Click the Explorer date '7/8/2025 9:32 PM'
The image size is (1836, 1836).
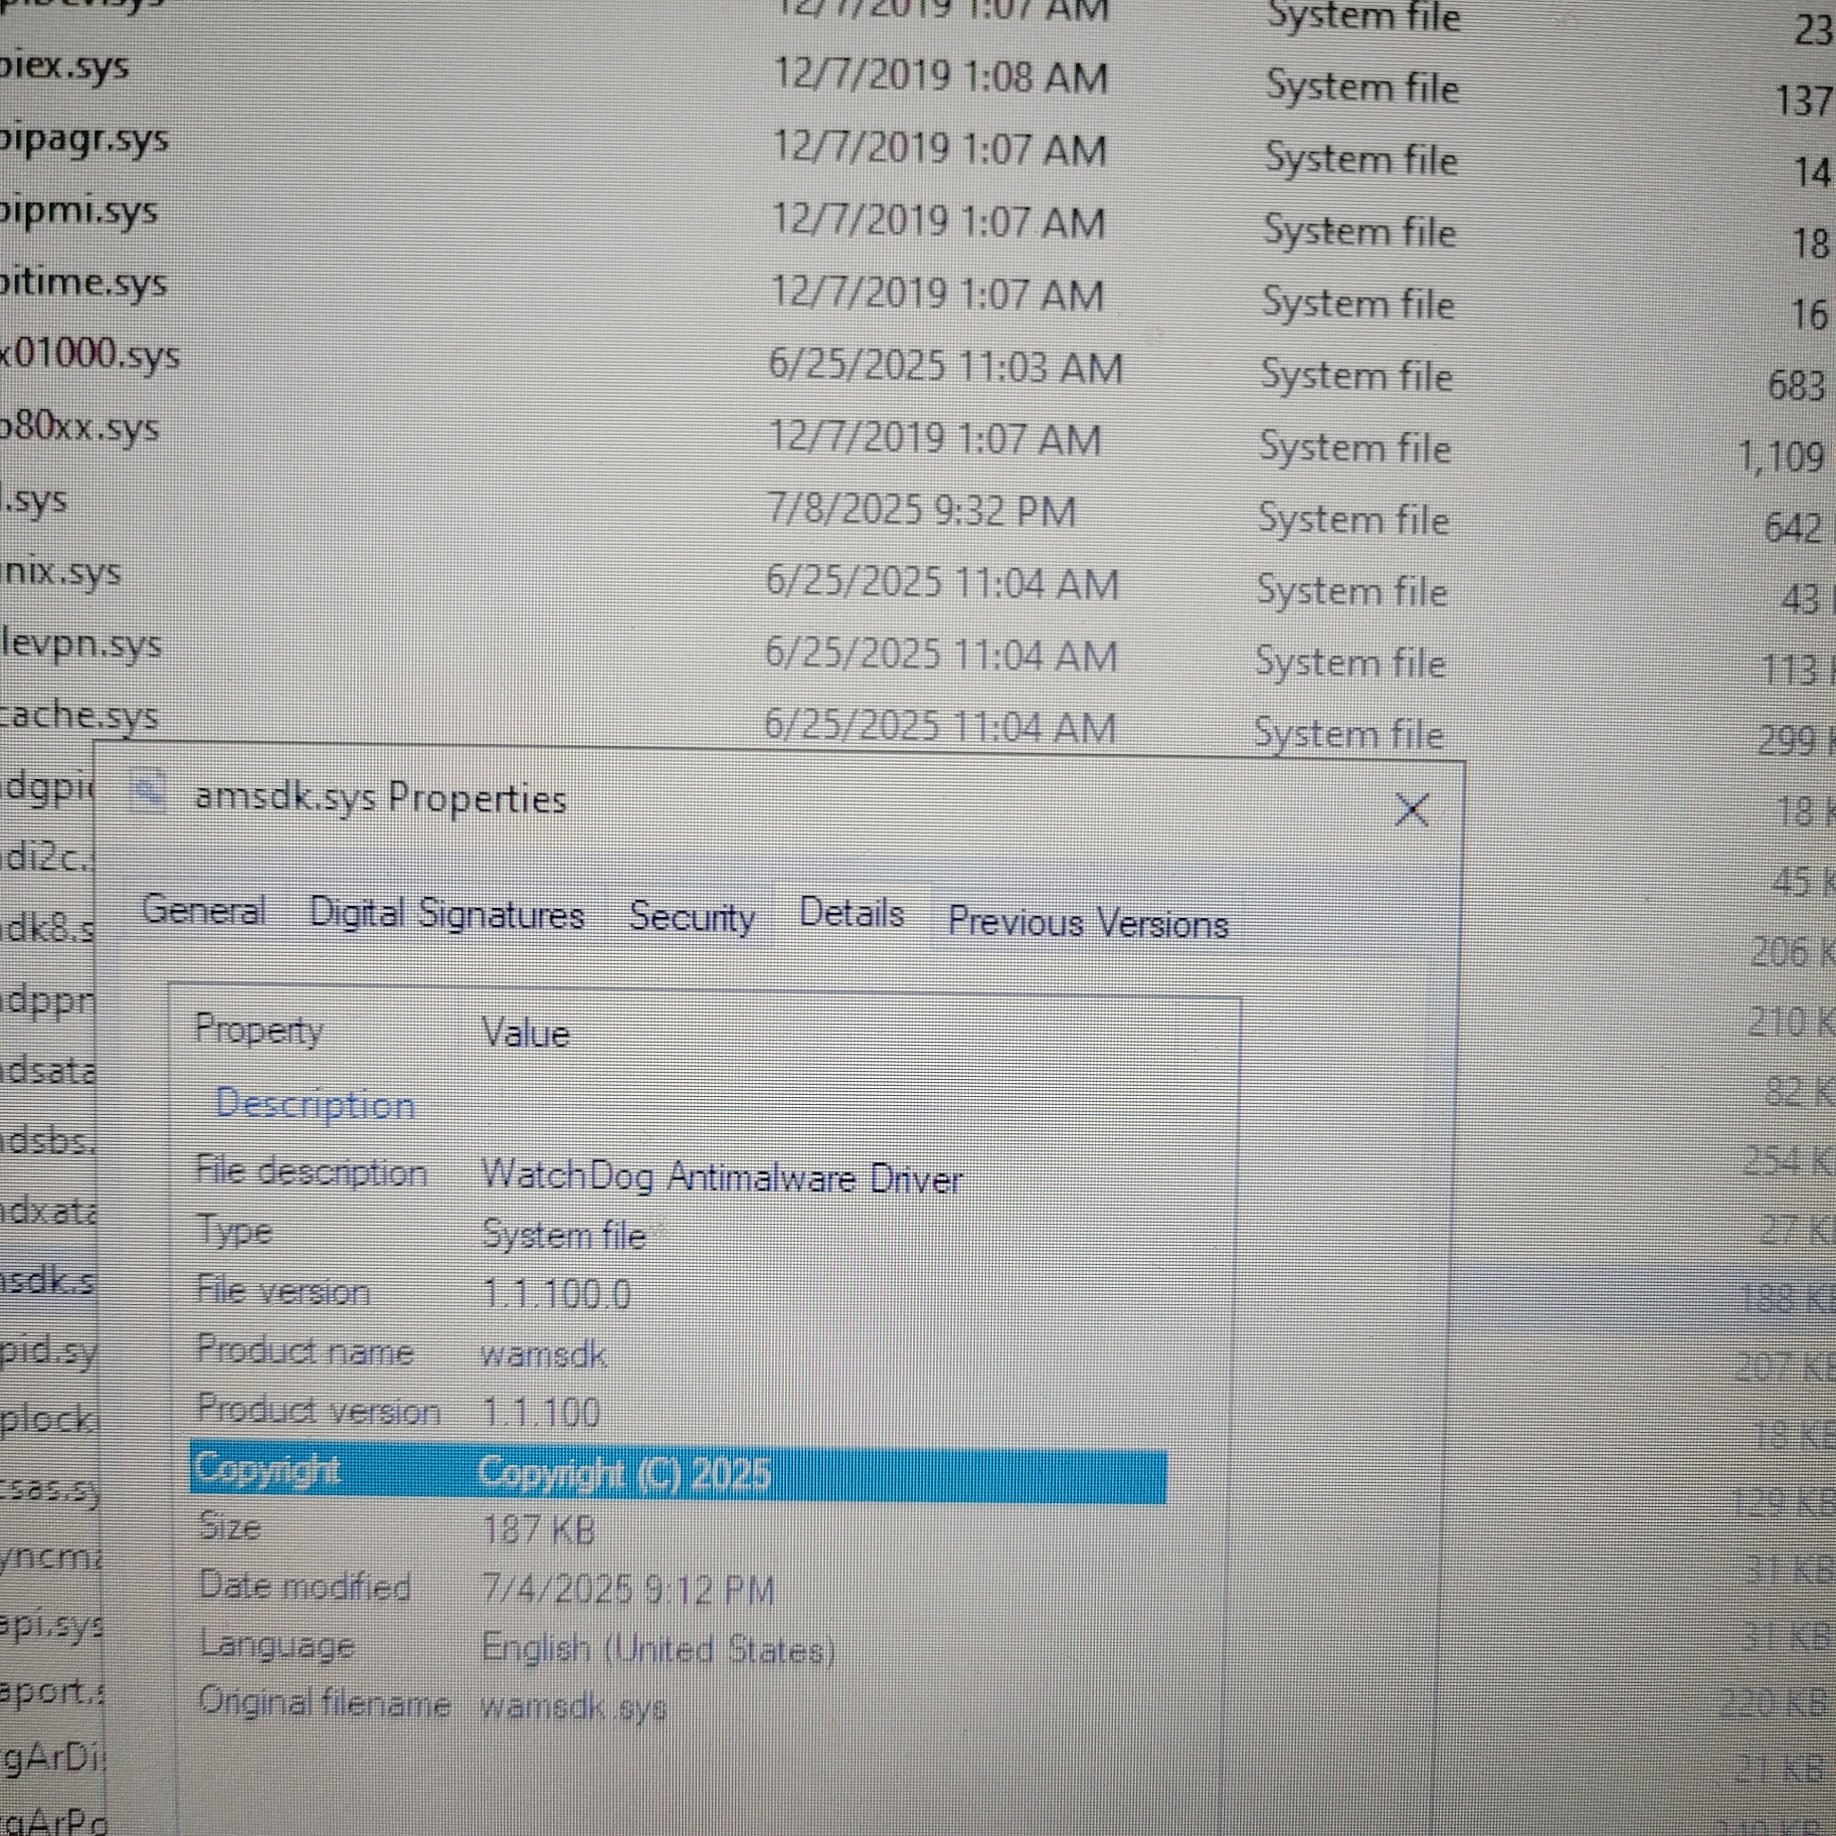click(922, 511)
